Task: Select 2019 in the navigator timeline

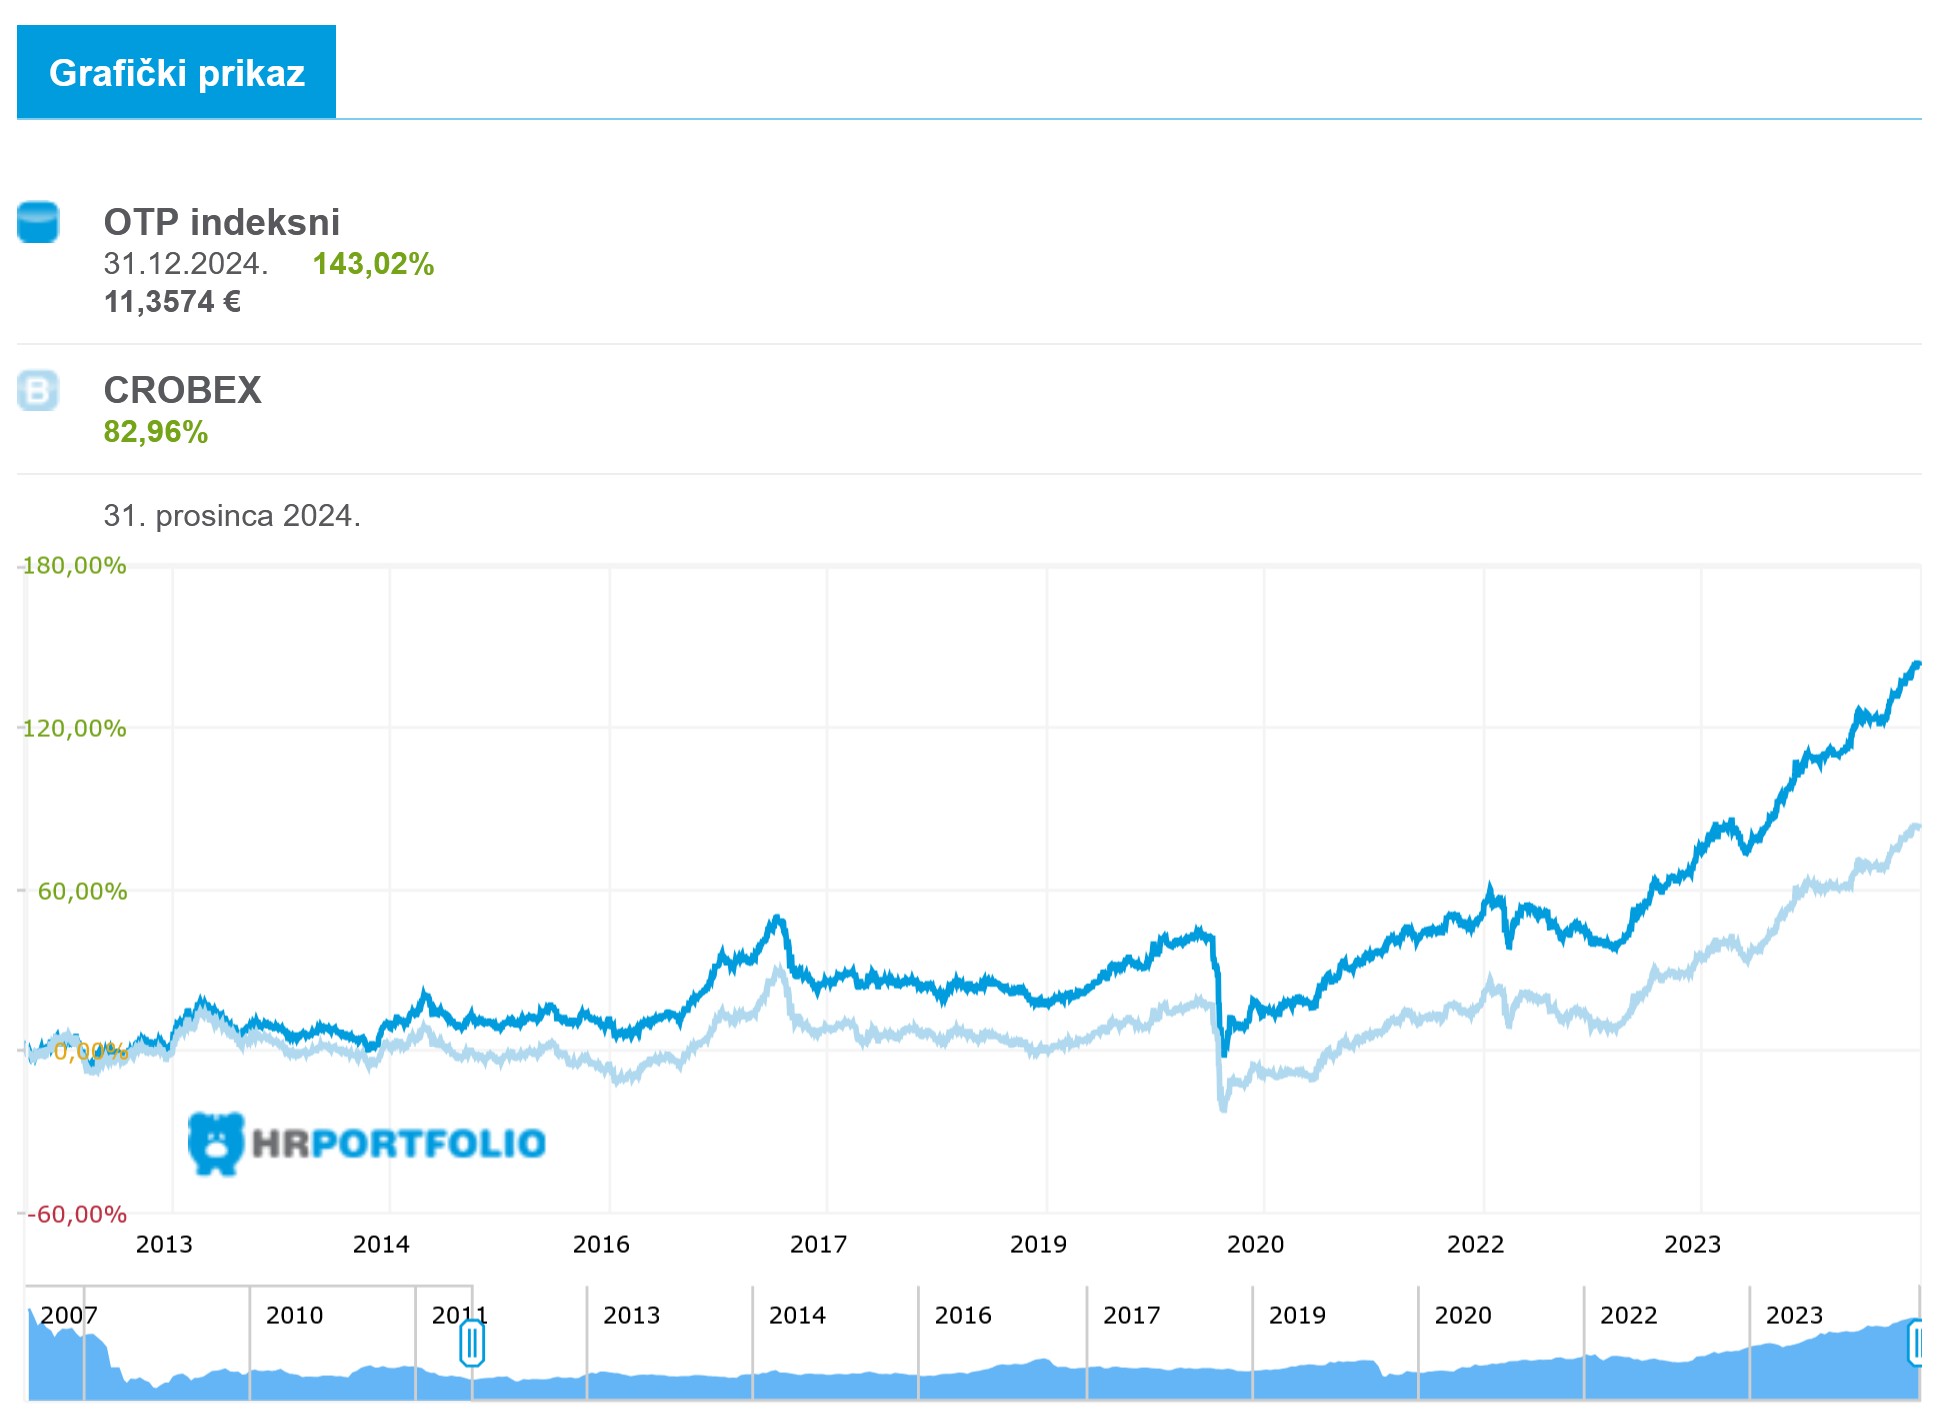Action: click(x=1297, y=1315)
